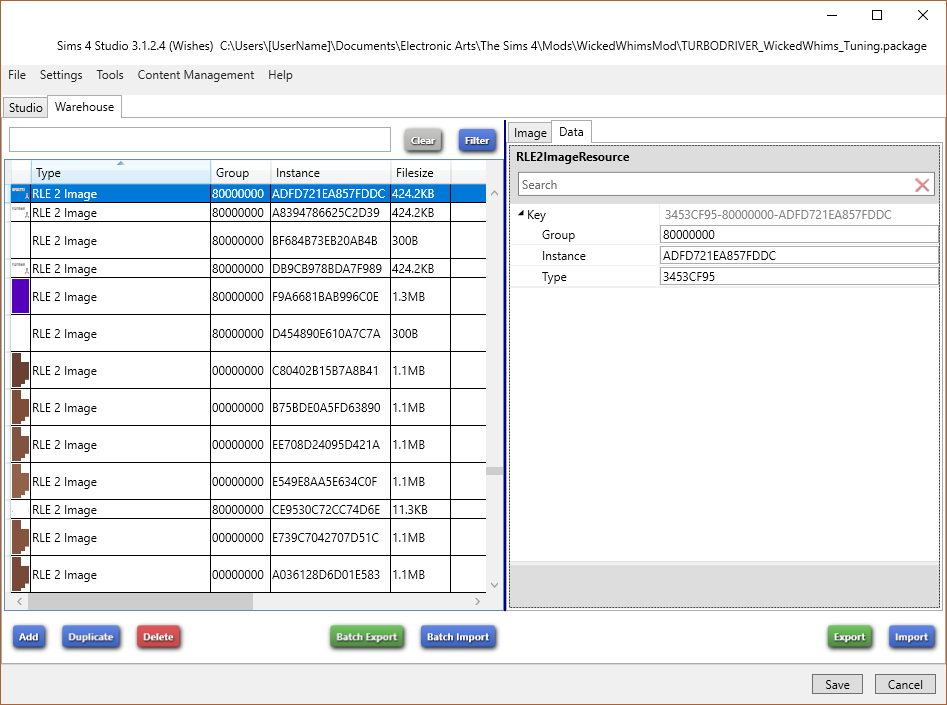947x705 pixels.
Task: Edit the Group value field 80000000
Action: (x=799, y=234)
